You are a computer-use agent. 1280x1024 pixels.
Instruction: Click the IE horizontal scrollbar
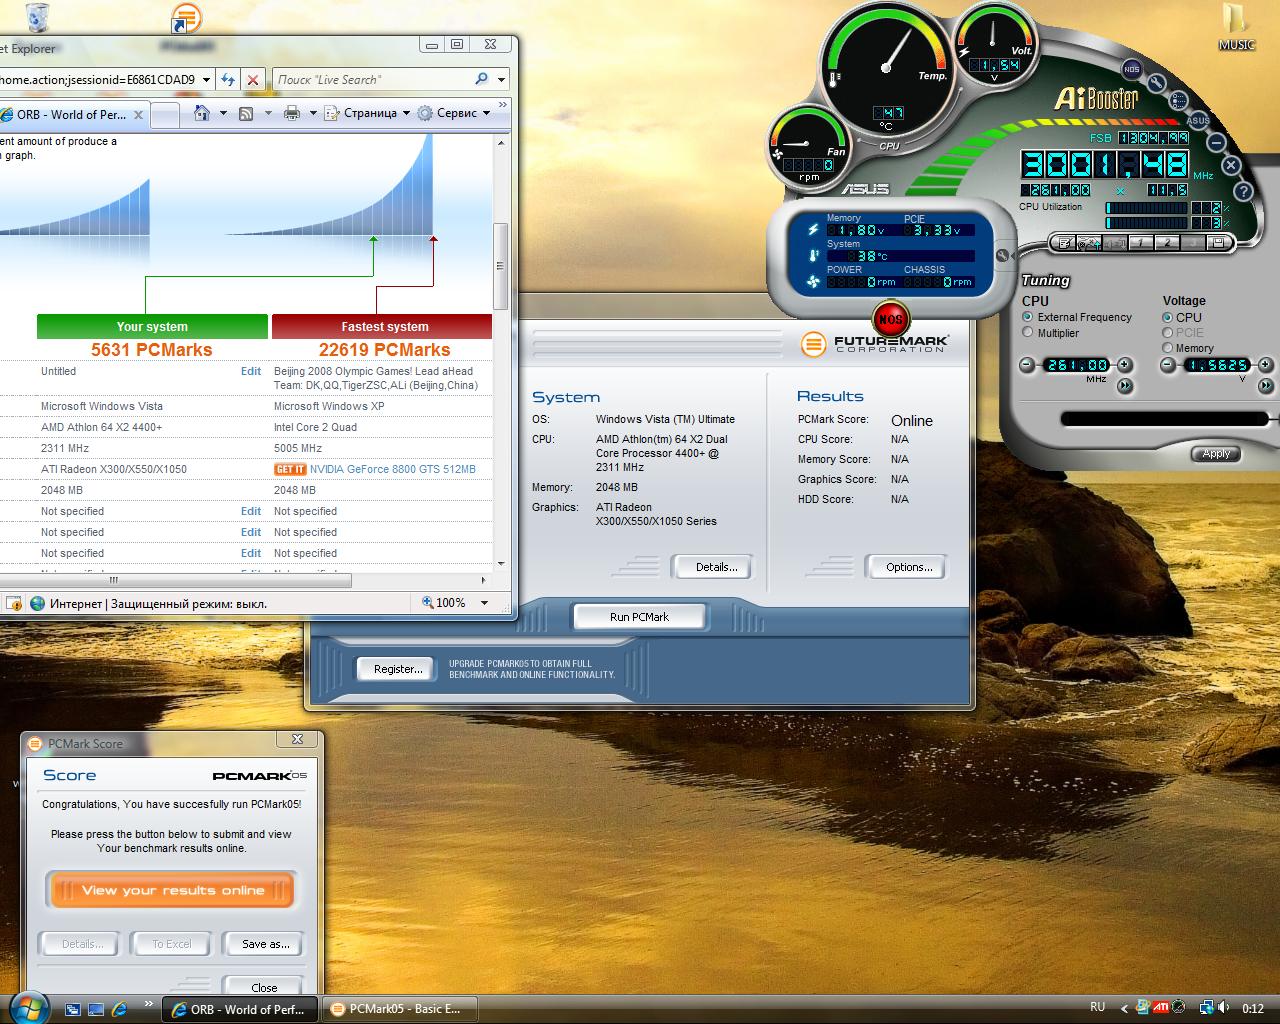coord(175,580)
